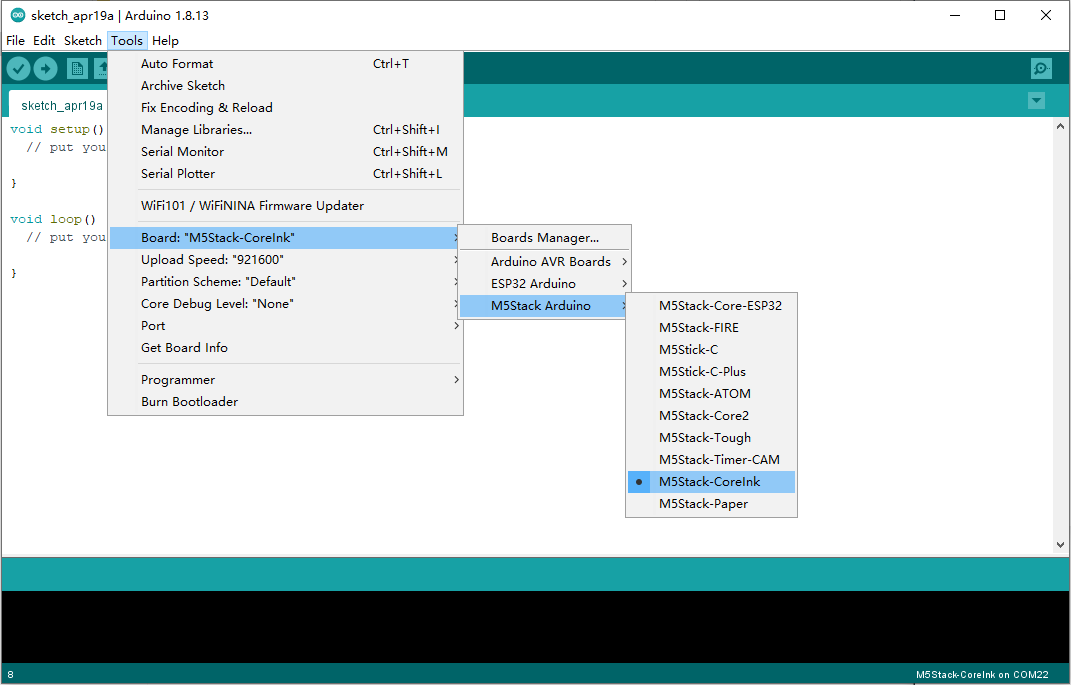This screenshot has height=685, width=1071.
Task: Select M5Stack-Tough board
Action: pyautogui.click(x=711, y=438)
